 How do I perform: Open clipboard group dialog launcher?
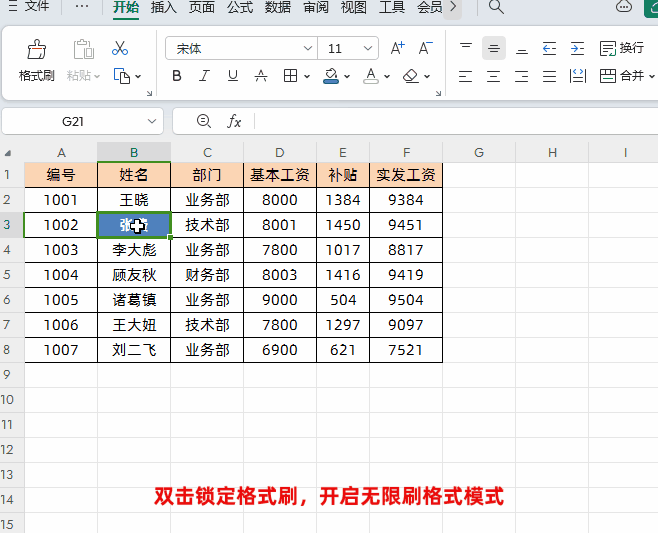149,93
